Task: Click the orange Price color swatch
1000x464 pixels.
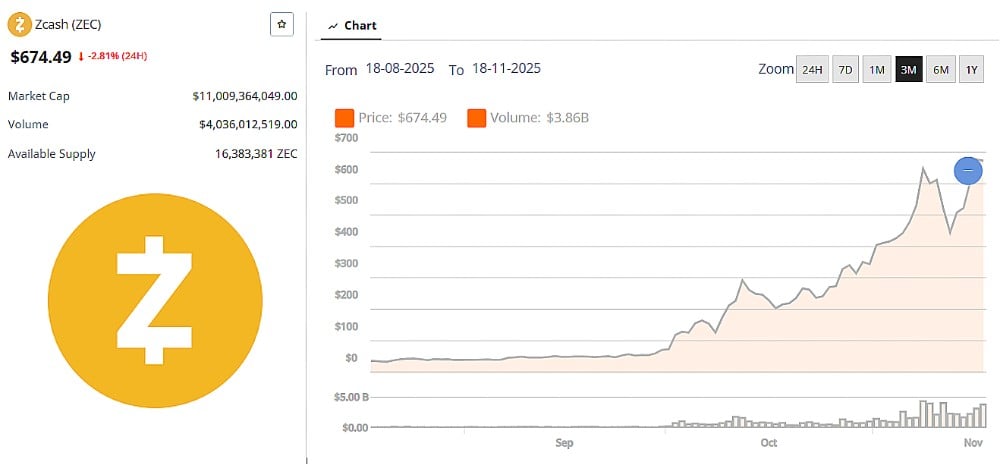Action: [345, 118]
